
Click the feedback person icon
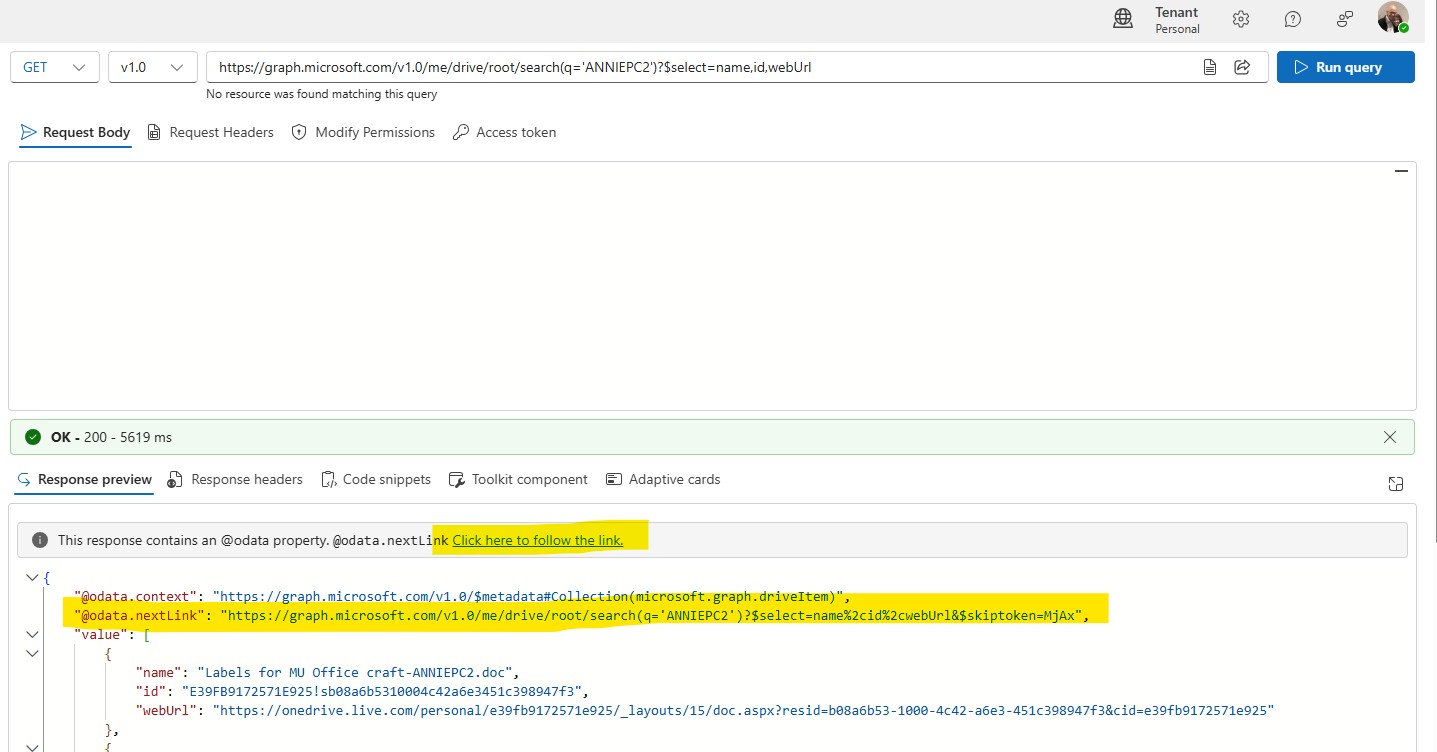(x=1345, y=19)
